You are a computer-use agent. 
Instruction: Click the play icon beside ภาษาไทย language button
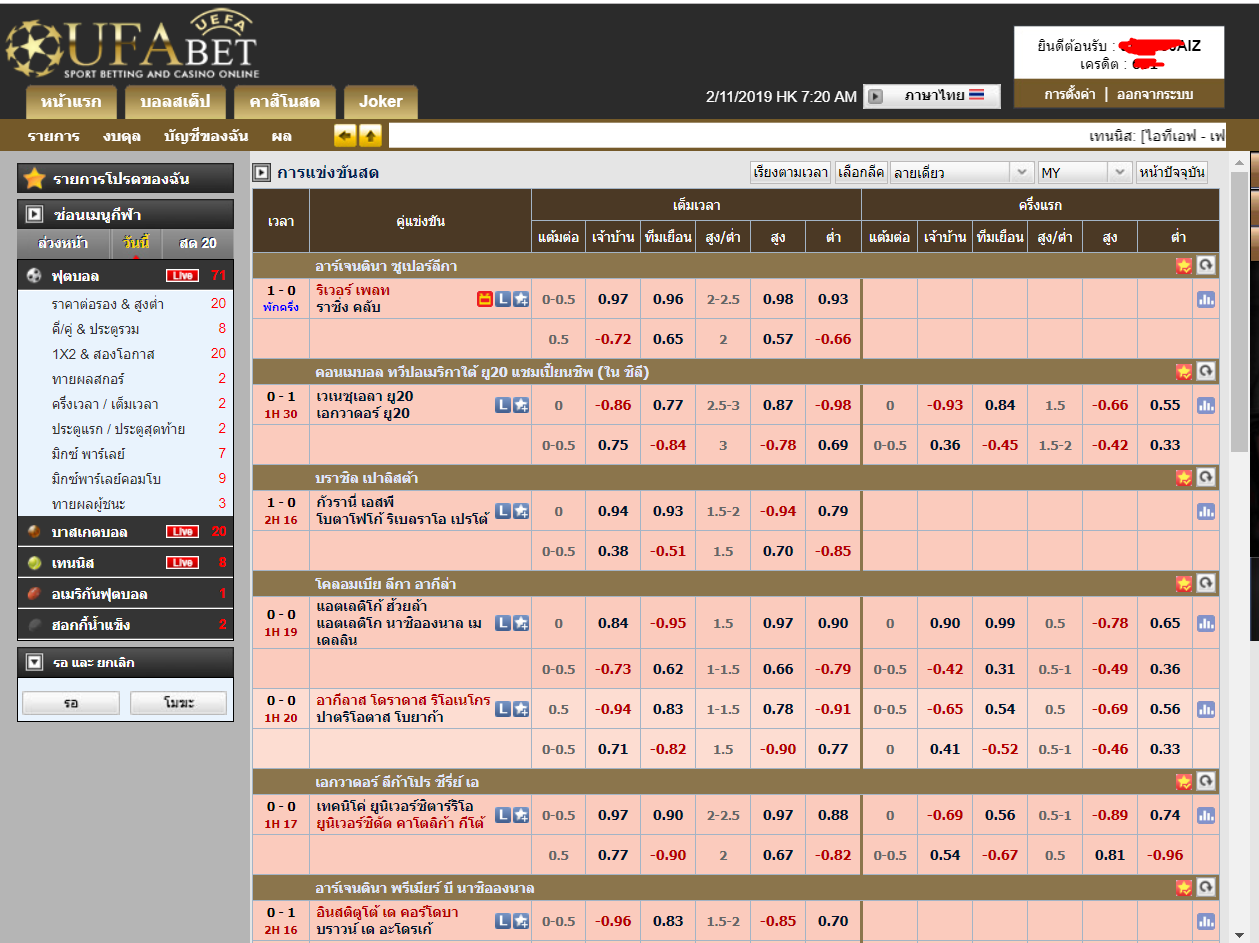pyautogui.click(x=875, y=96)
